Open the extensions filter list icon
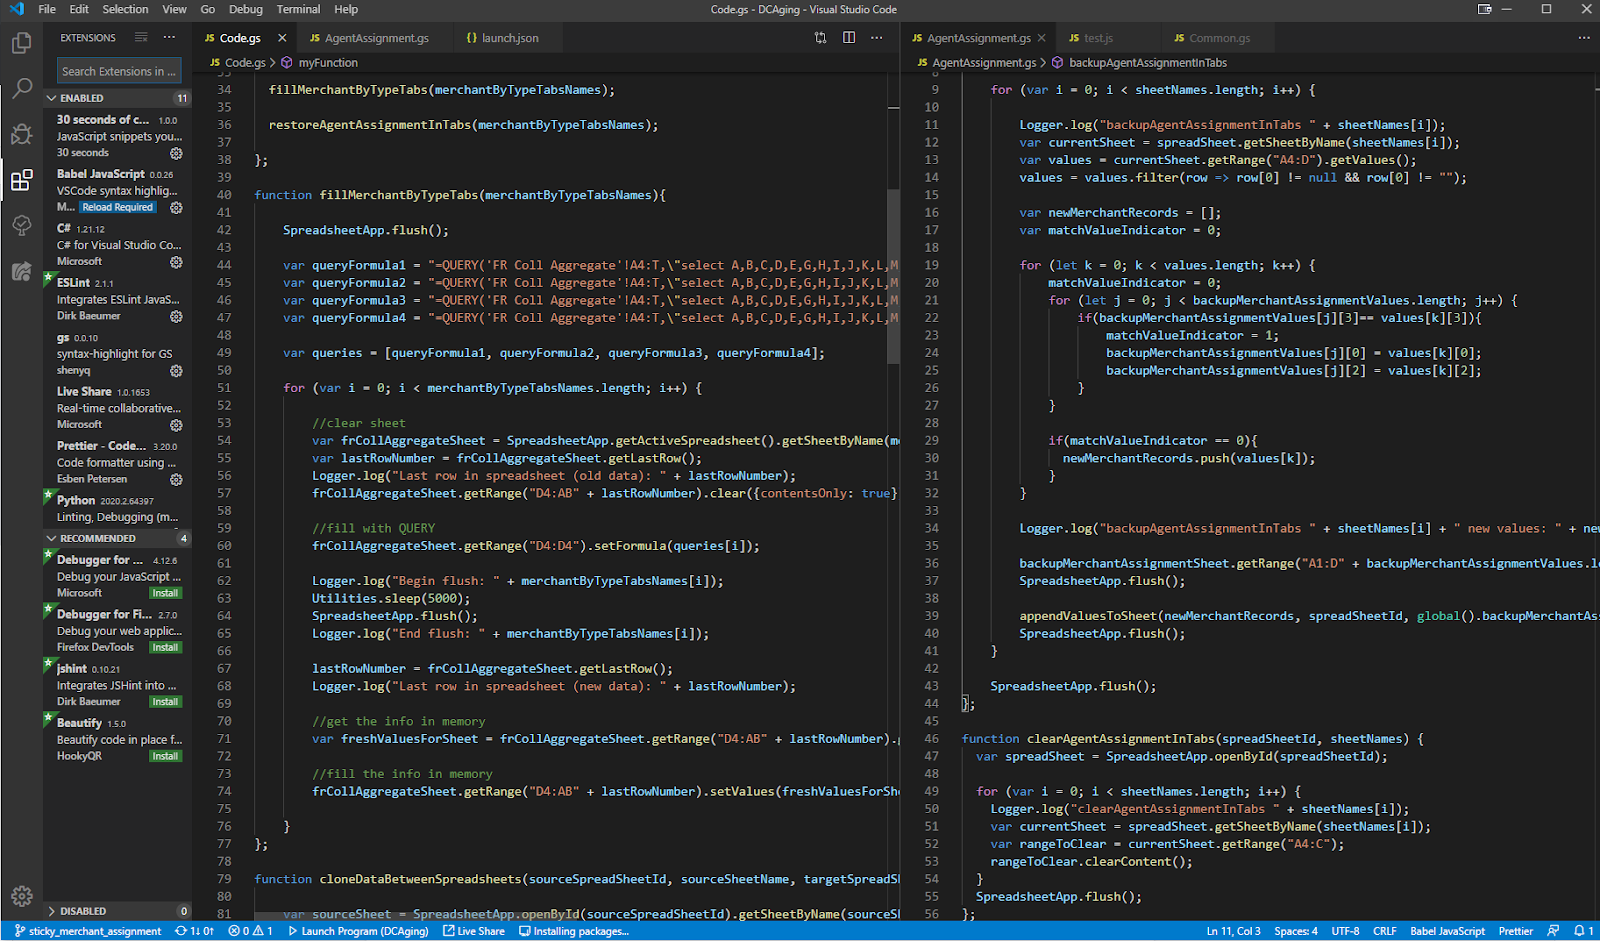Screen dimensions: 1600x941 click(x=141, y=37)
